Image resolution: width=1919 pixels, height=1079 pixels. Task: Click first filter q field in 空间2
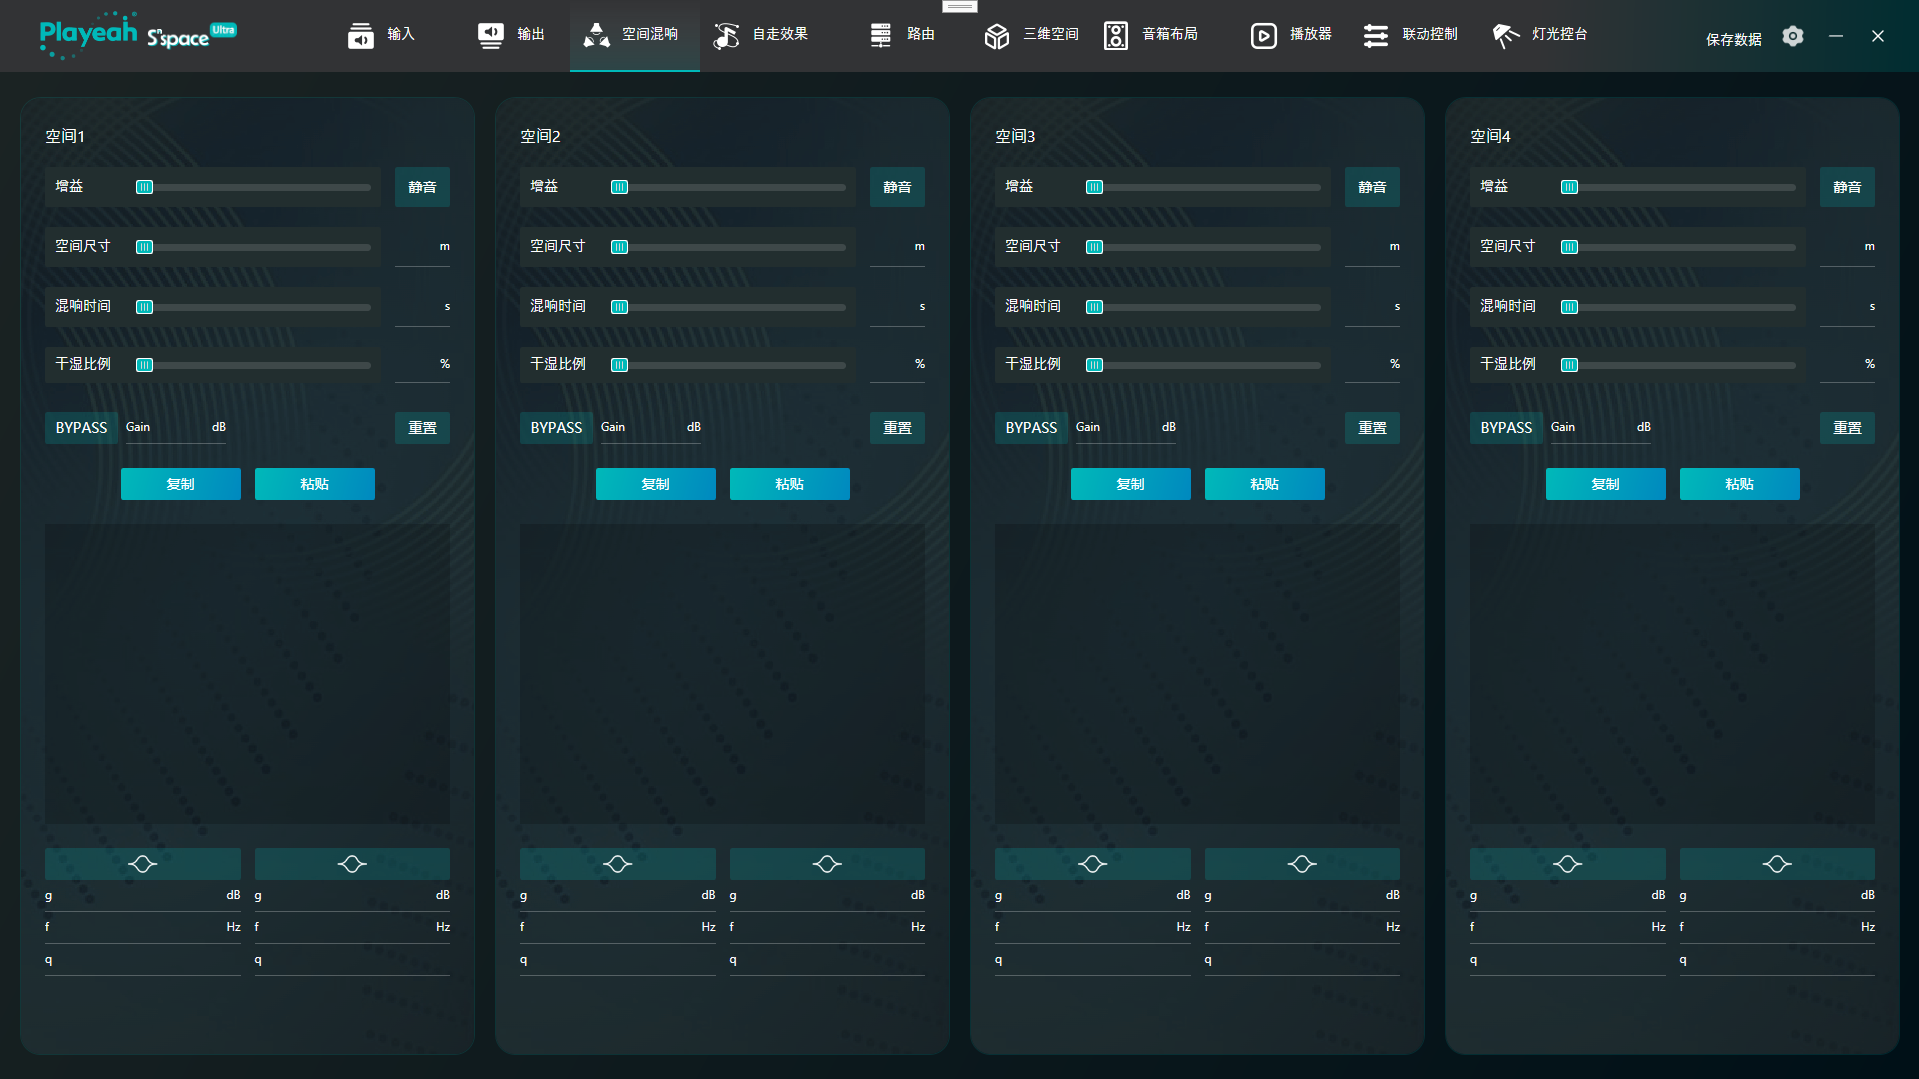click(618, 961)
